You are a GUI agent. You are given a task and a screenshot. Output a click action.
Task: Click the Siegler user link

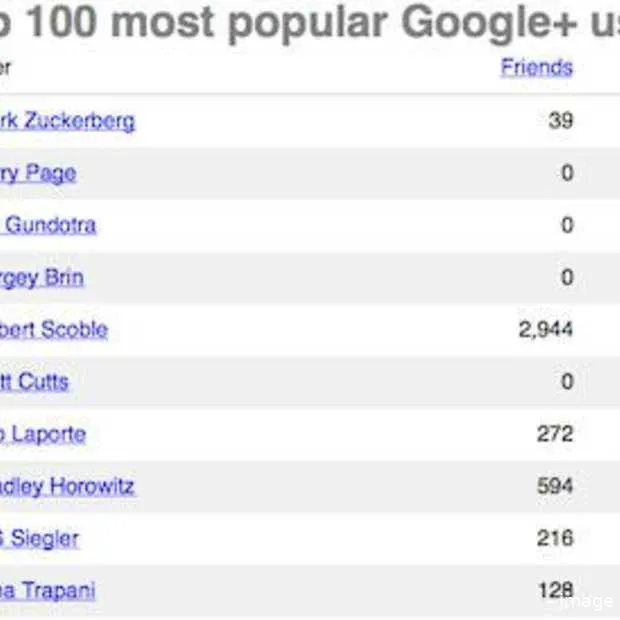pyautogui.click(x=40, y=539)
